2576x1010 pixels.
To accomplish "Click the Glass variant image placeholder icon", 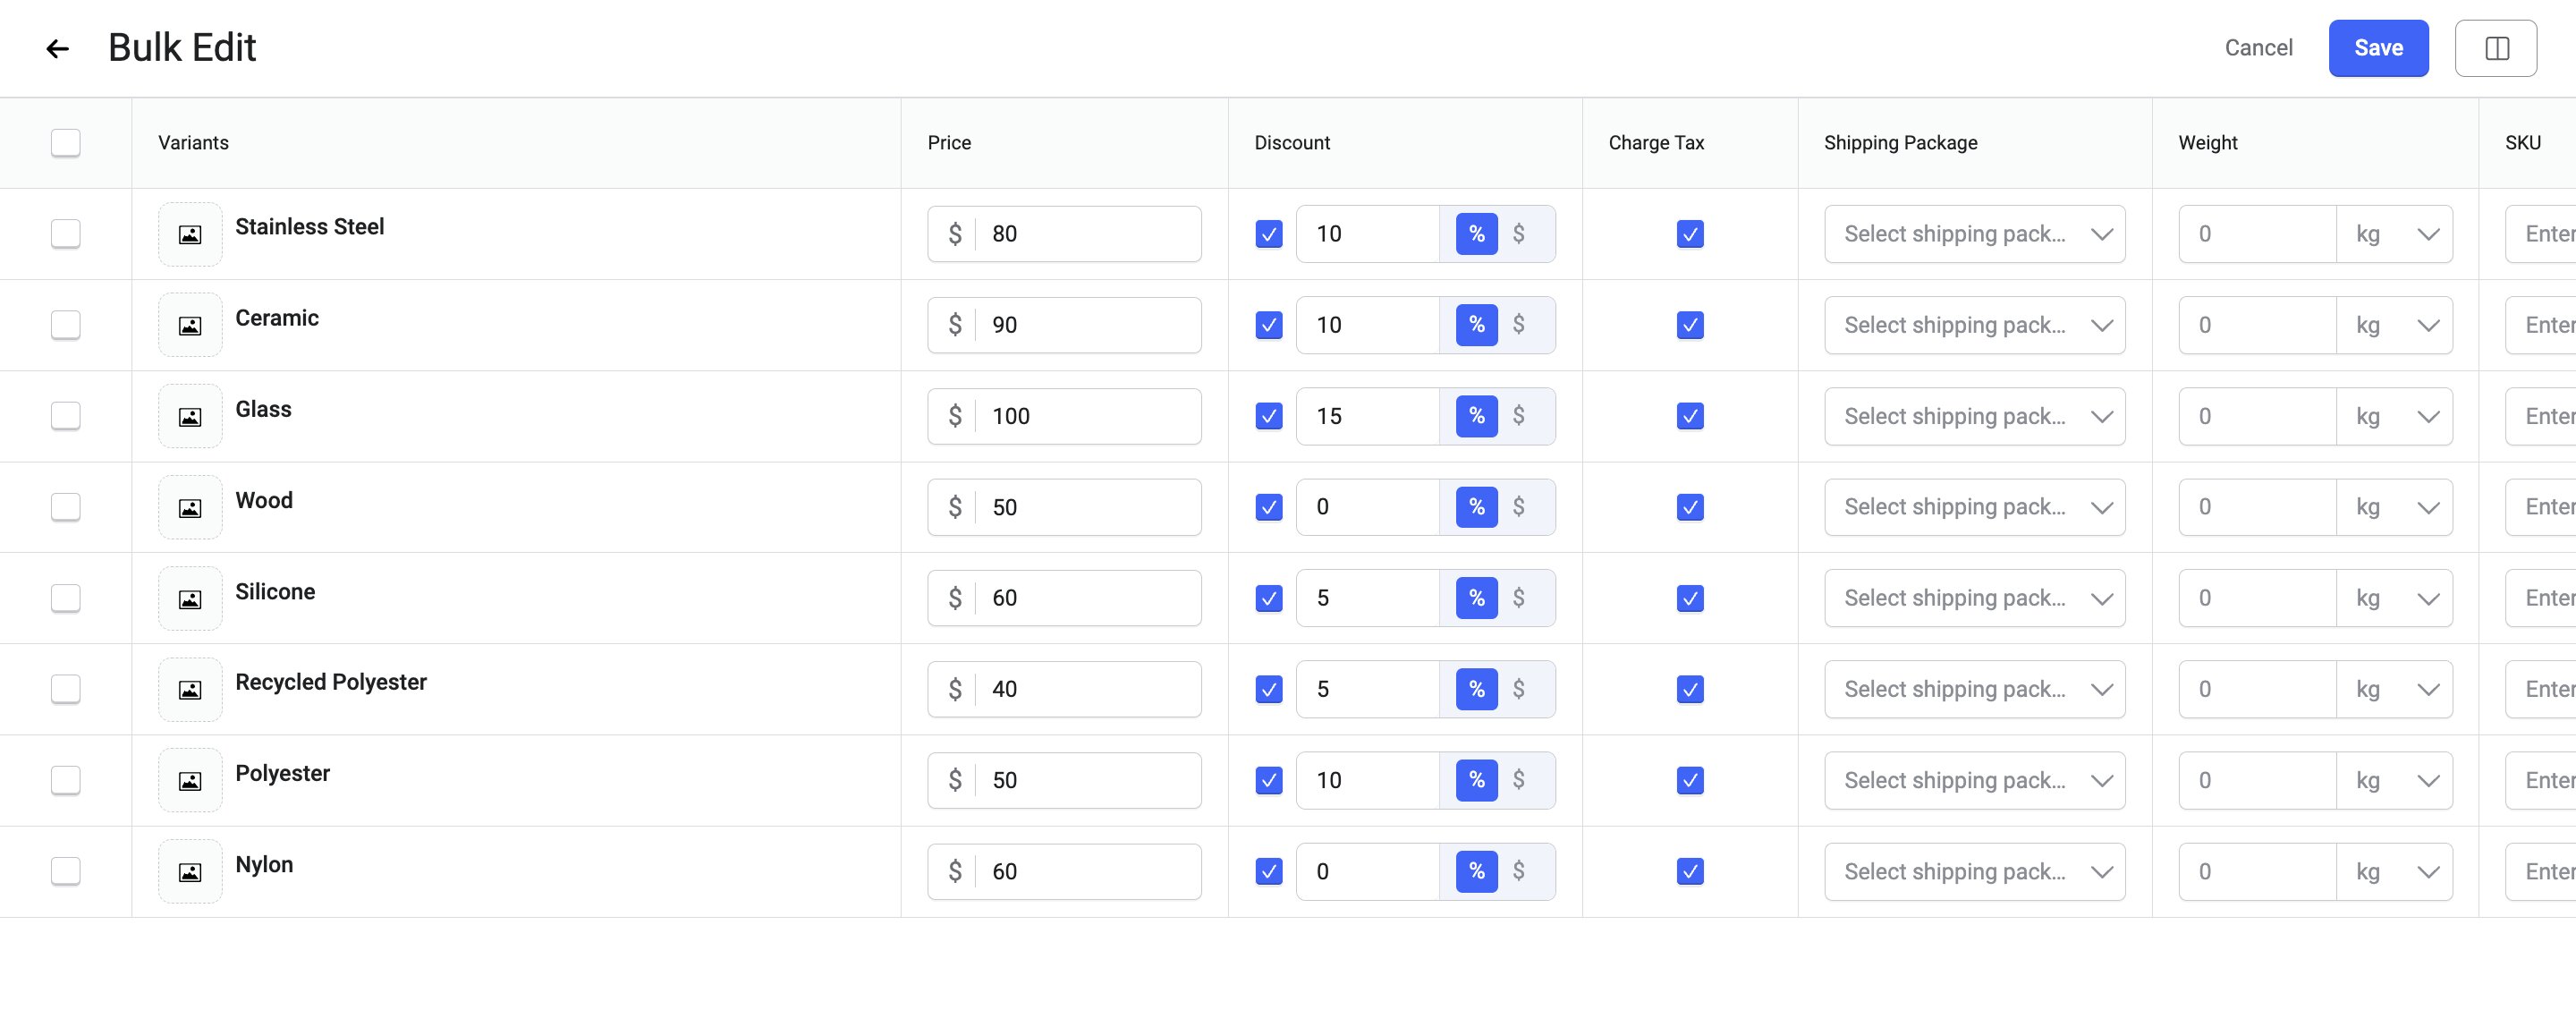I will point(190,417).
